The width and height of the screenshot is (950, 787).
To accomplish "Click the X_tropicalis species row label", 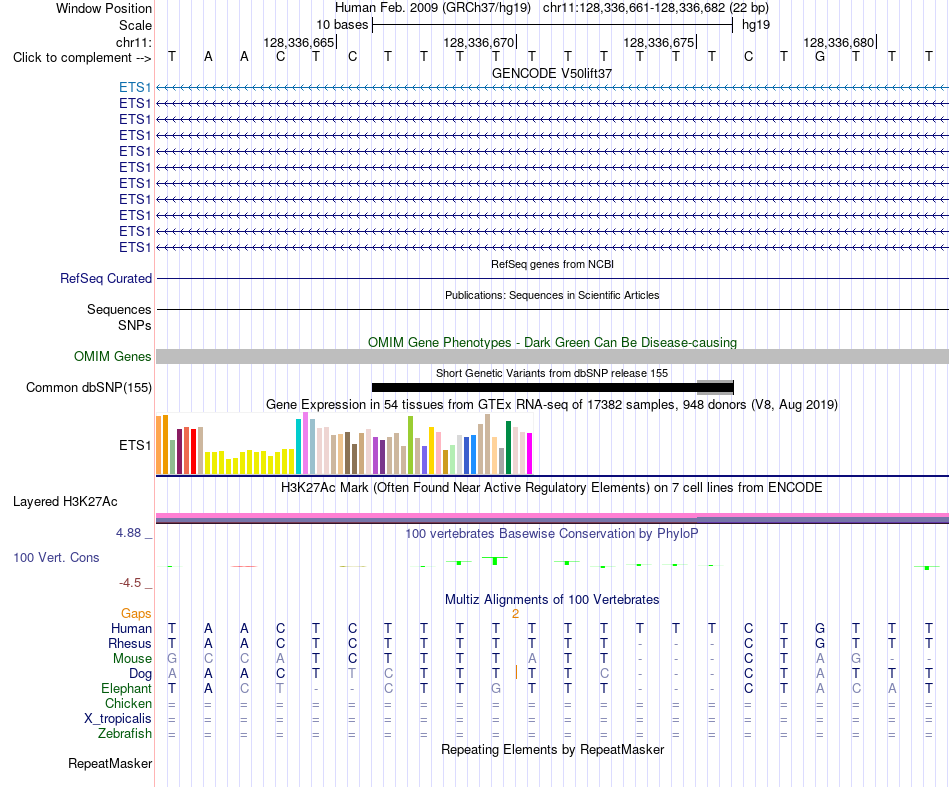I will [118, 719].
